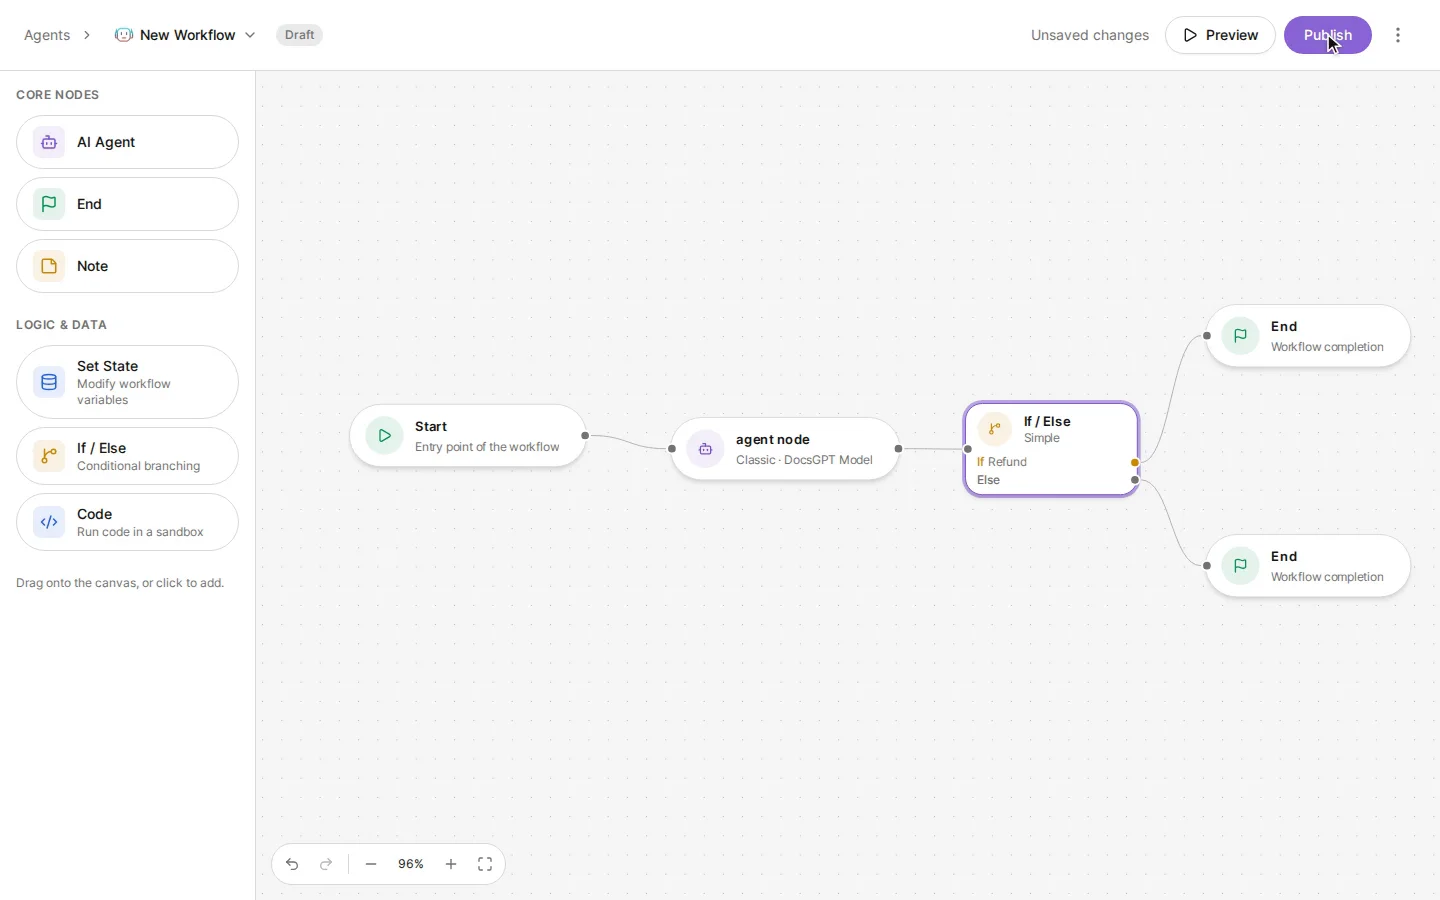Screen dimensions: 1440x900
Task: Publish the workflow
Action: [x=1328, y=35]
